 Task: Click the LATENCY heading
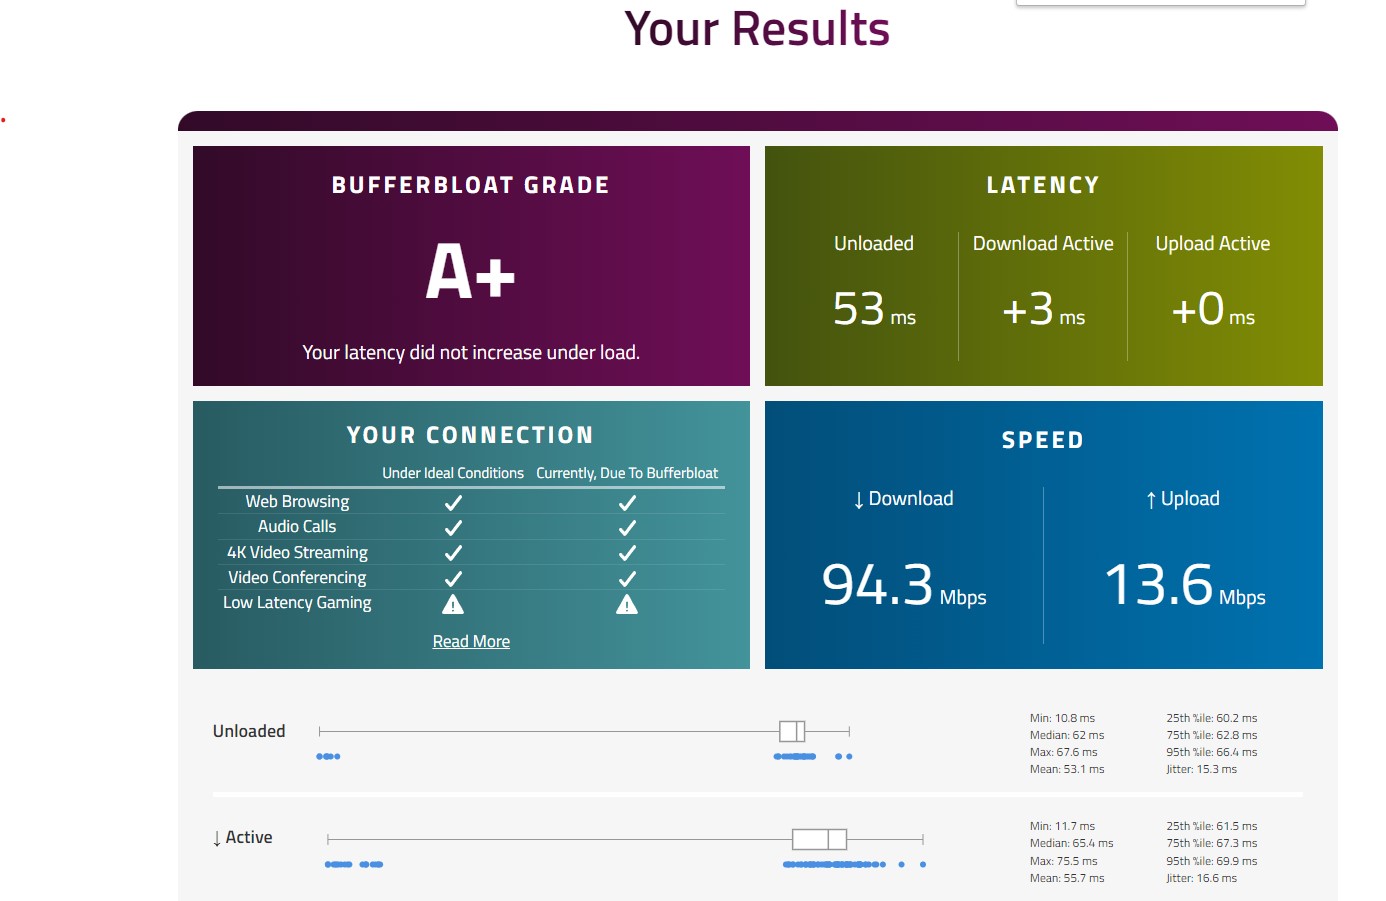pyautogui.click(x=1043, y=185)
